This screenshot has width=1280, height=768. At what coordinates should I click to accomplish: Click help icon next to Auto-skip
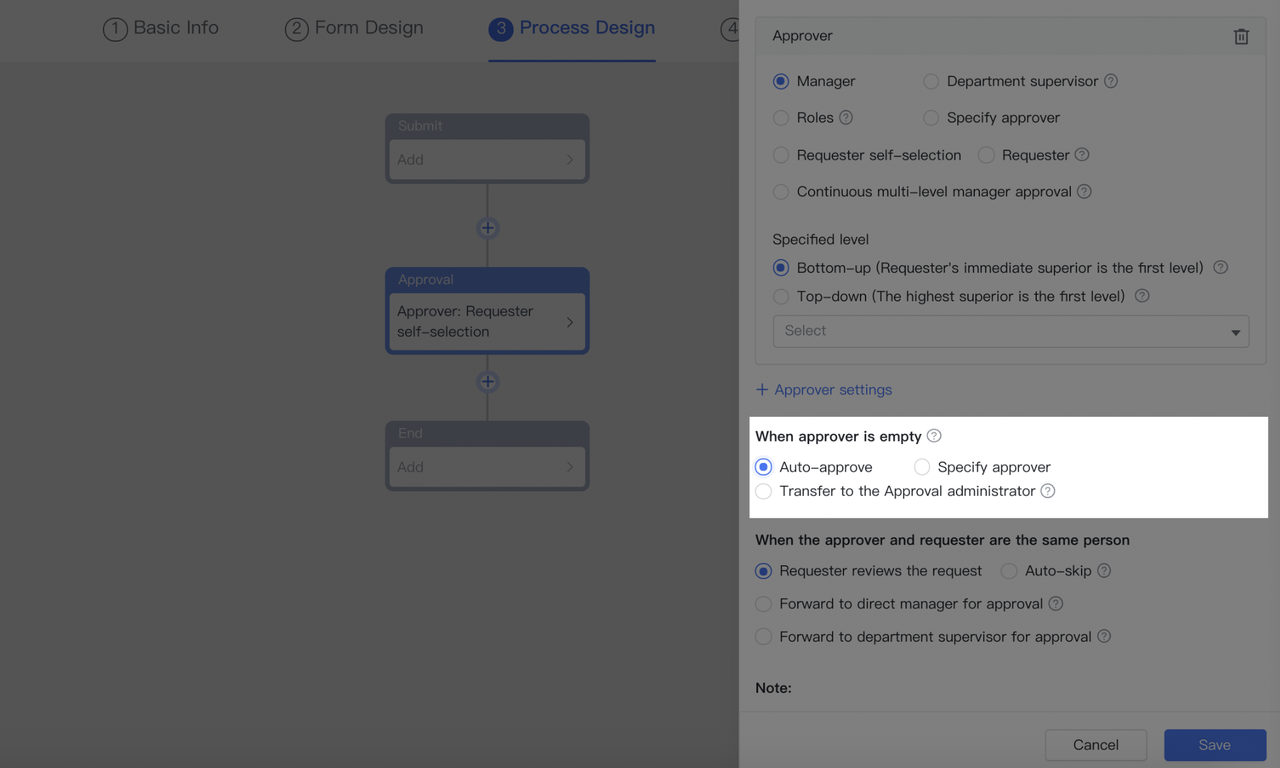click(x=1104, y=571)
